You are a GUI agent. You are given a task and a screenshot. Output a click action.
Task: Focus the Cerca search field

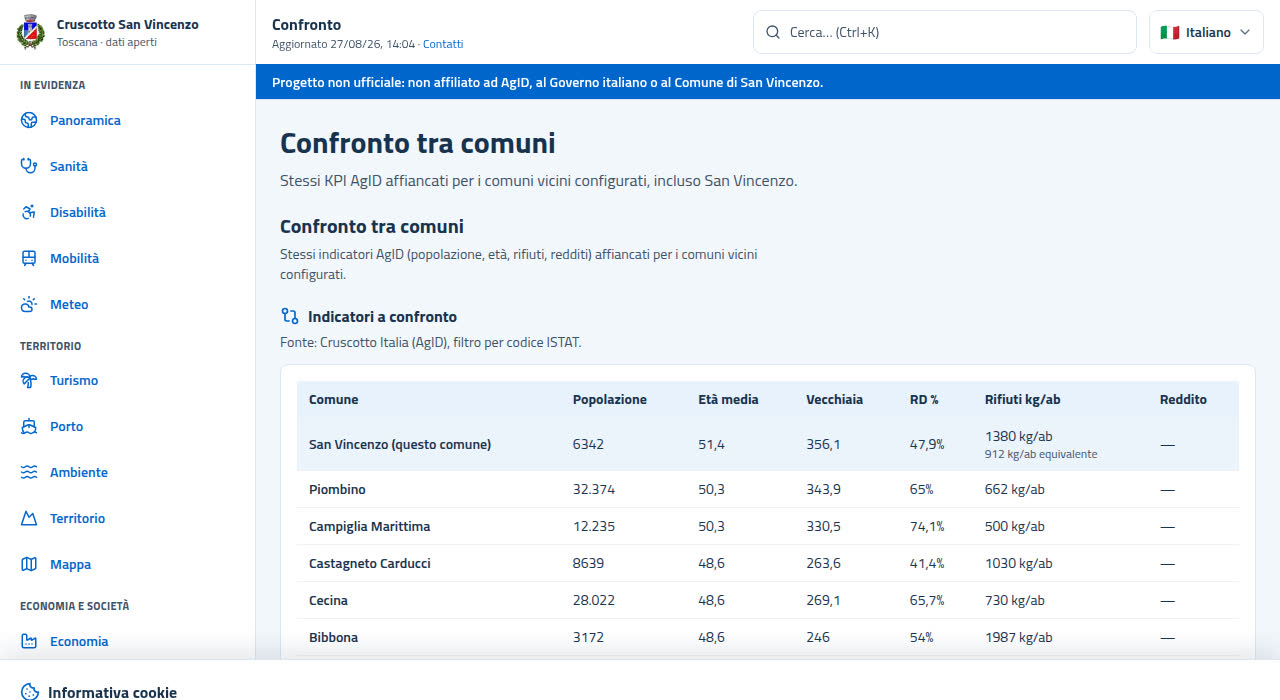click(x=945, y=32)
